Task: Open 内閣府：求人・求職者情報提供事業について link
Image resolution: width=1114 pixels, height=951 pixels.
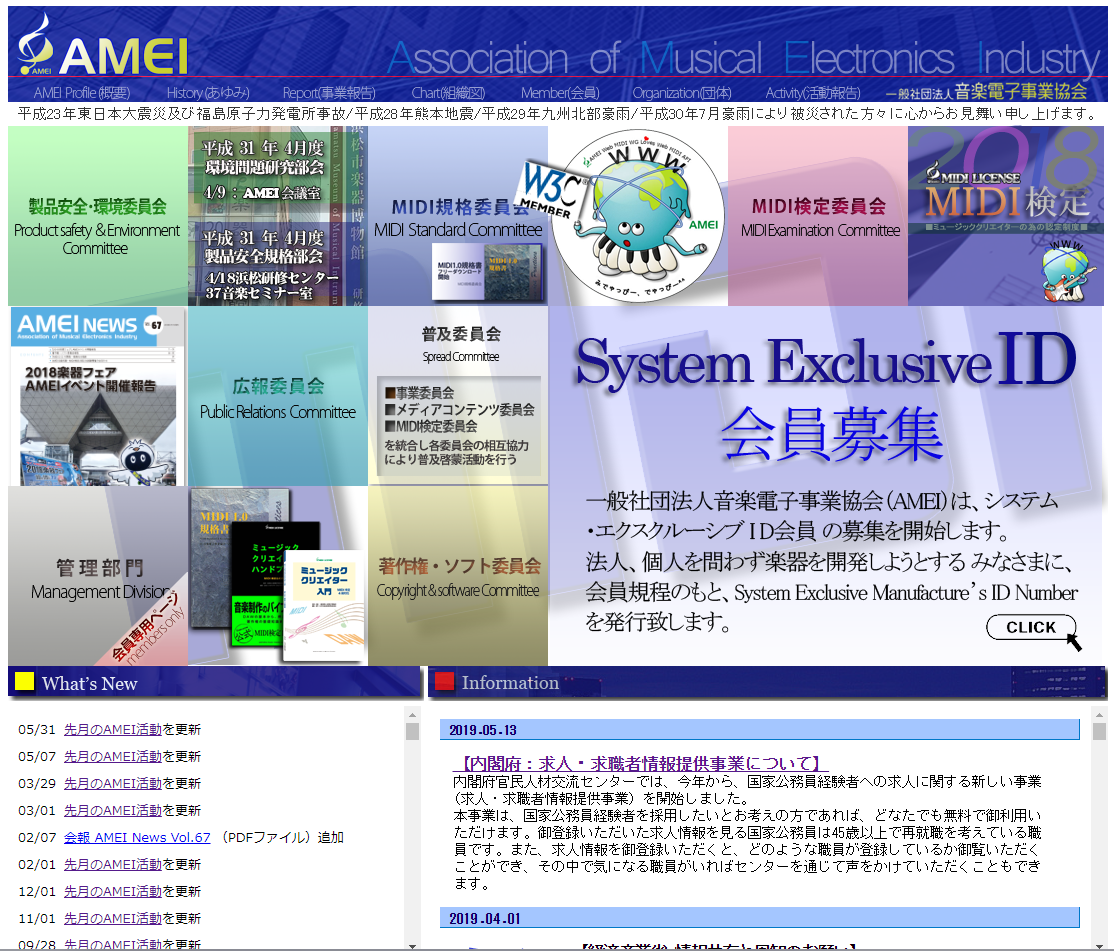Action: (x=641, y=763)
